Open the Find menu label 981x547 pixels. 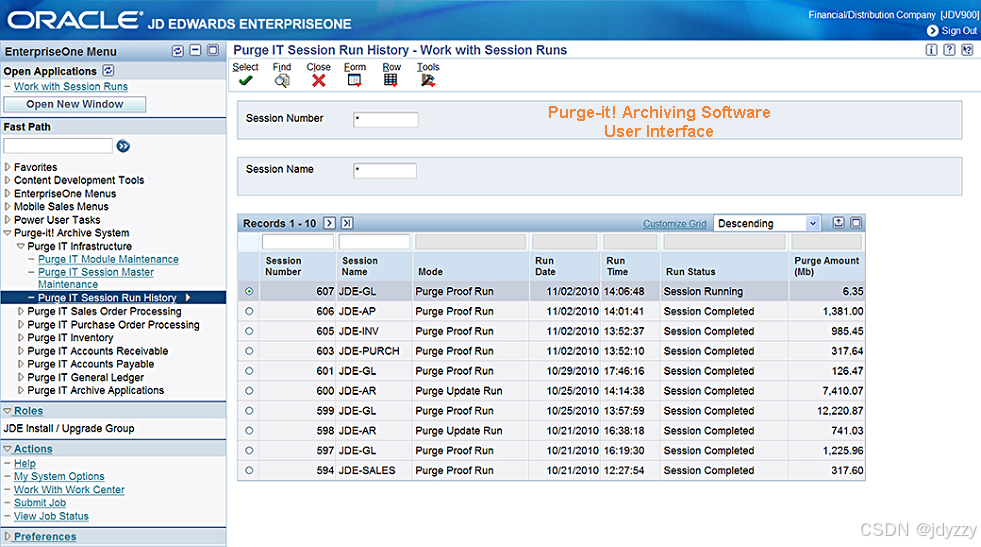pos(282,67)
